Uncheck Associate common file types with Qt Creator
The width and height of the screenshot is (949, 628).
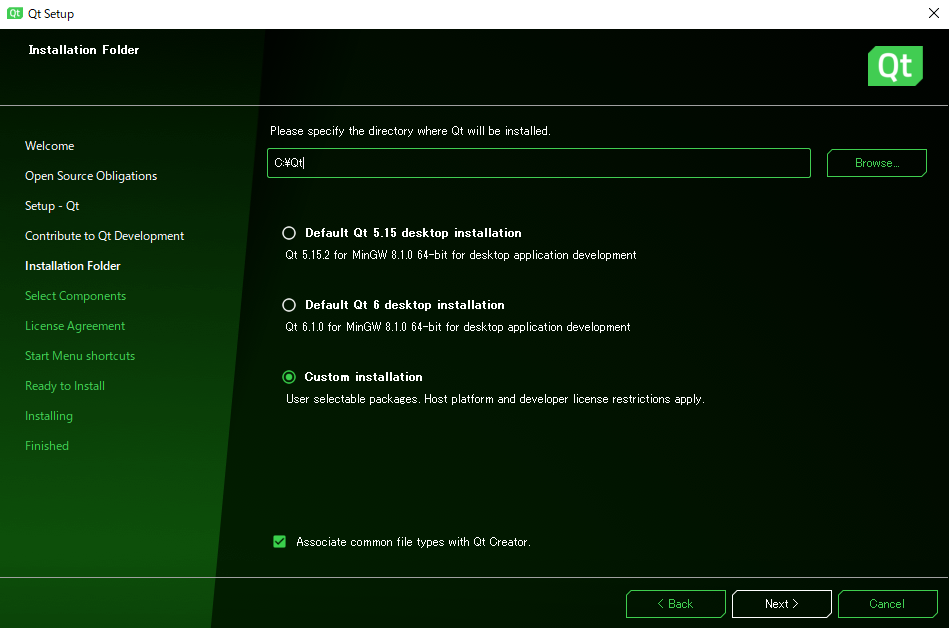point(280,541)
